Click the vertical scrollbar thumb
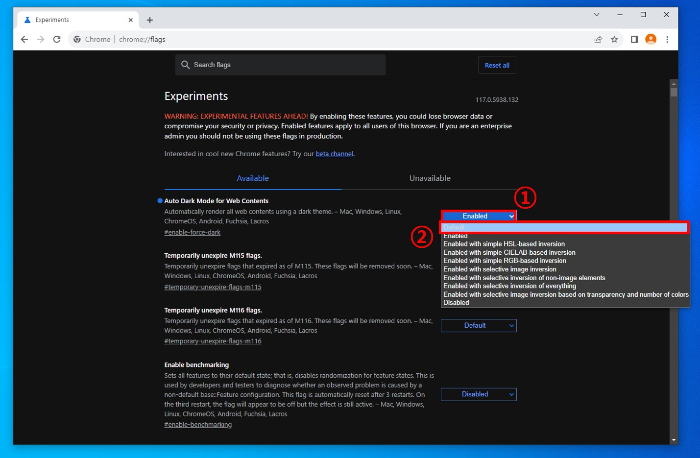 click(674, 92)
